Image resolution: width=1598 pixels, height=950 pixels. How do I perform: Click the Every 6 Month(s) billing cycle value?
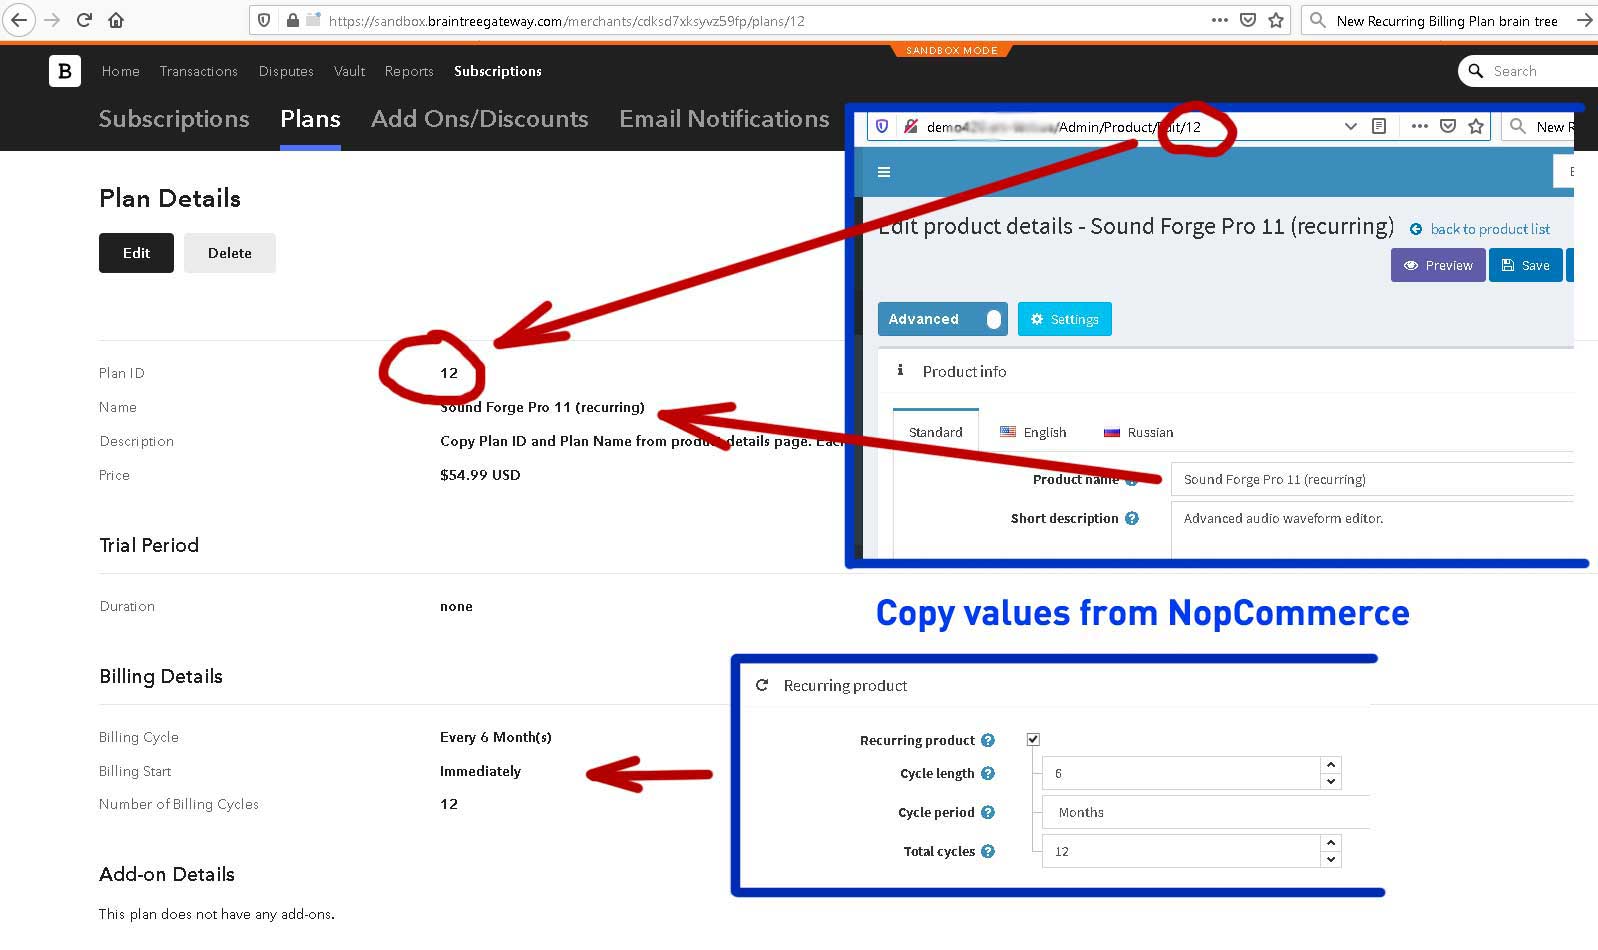(x=496, y=737)
